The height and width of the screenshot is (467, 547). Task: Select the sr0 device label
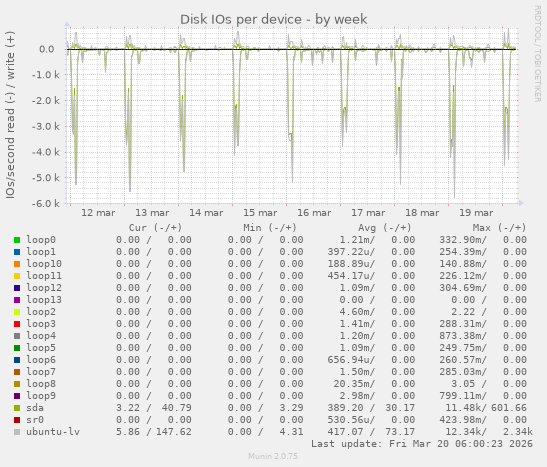[35, 420]
